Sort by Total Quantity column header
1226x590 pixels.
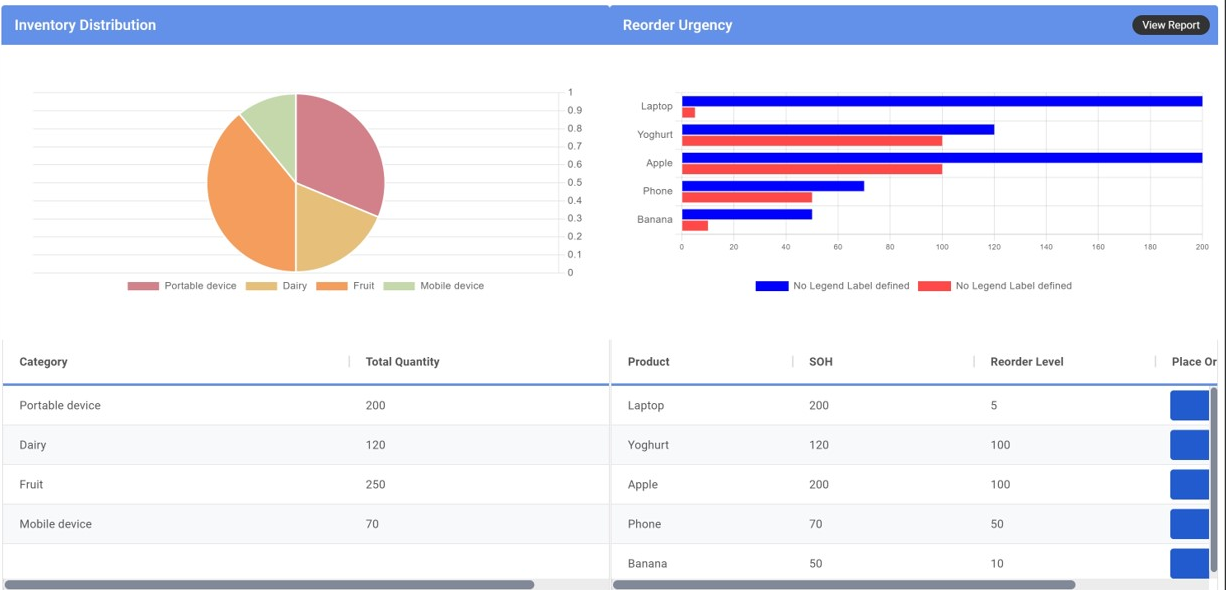coord(402,362)
